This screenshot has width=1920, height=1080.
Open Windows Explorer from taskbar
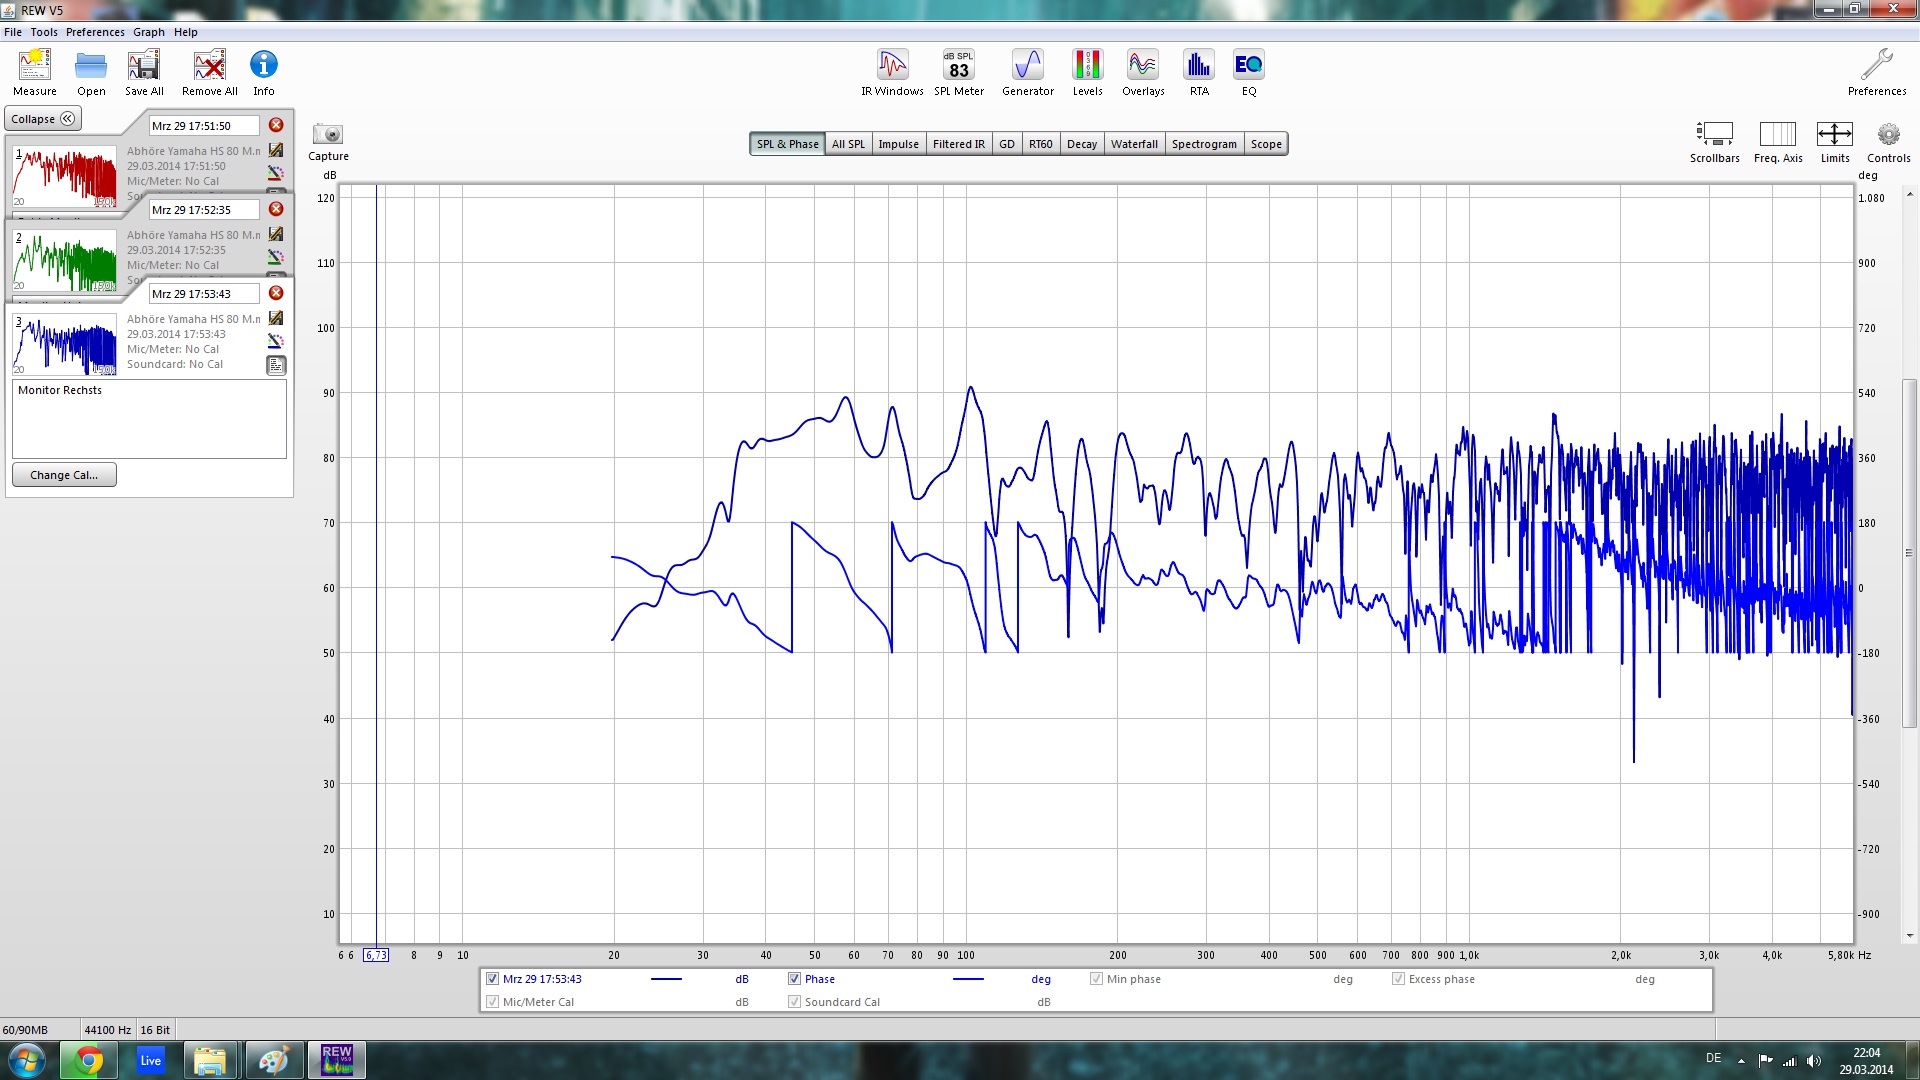210,1060
